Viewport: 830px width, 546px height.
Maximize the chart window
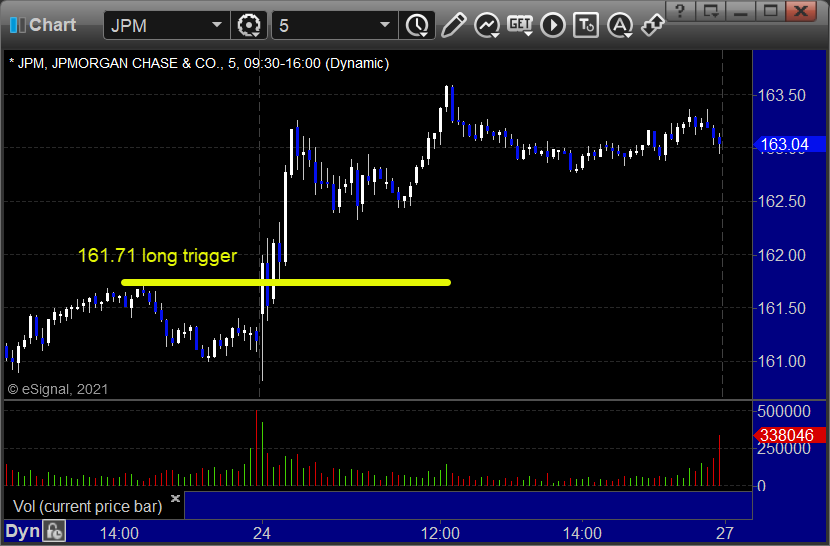[771, 11]
